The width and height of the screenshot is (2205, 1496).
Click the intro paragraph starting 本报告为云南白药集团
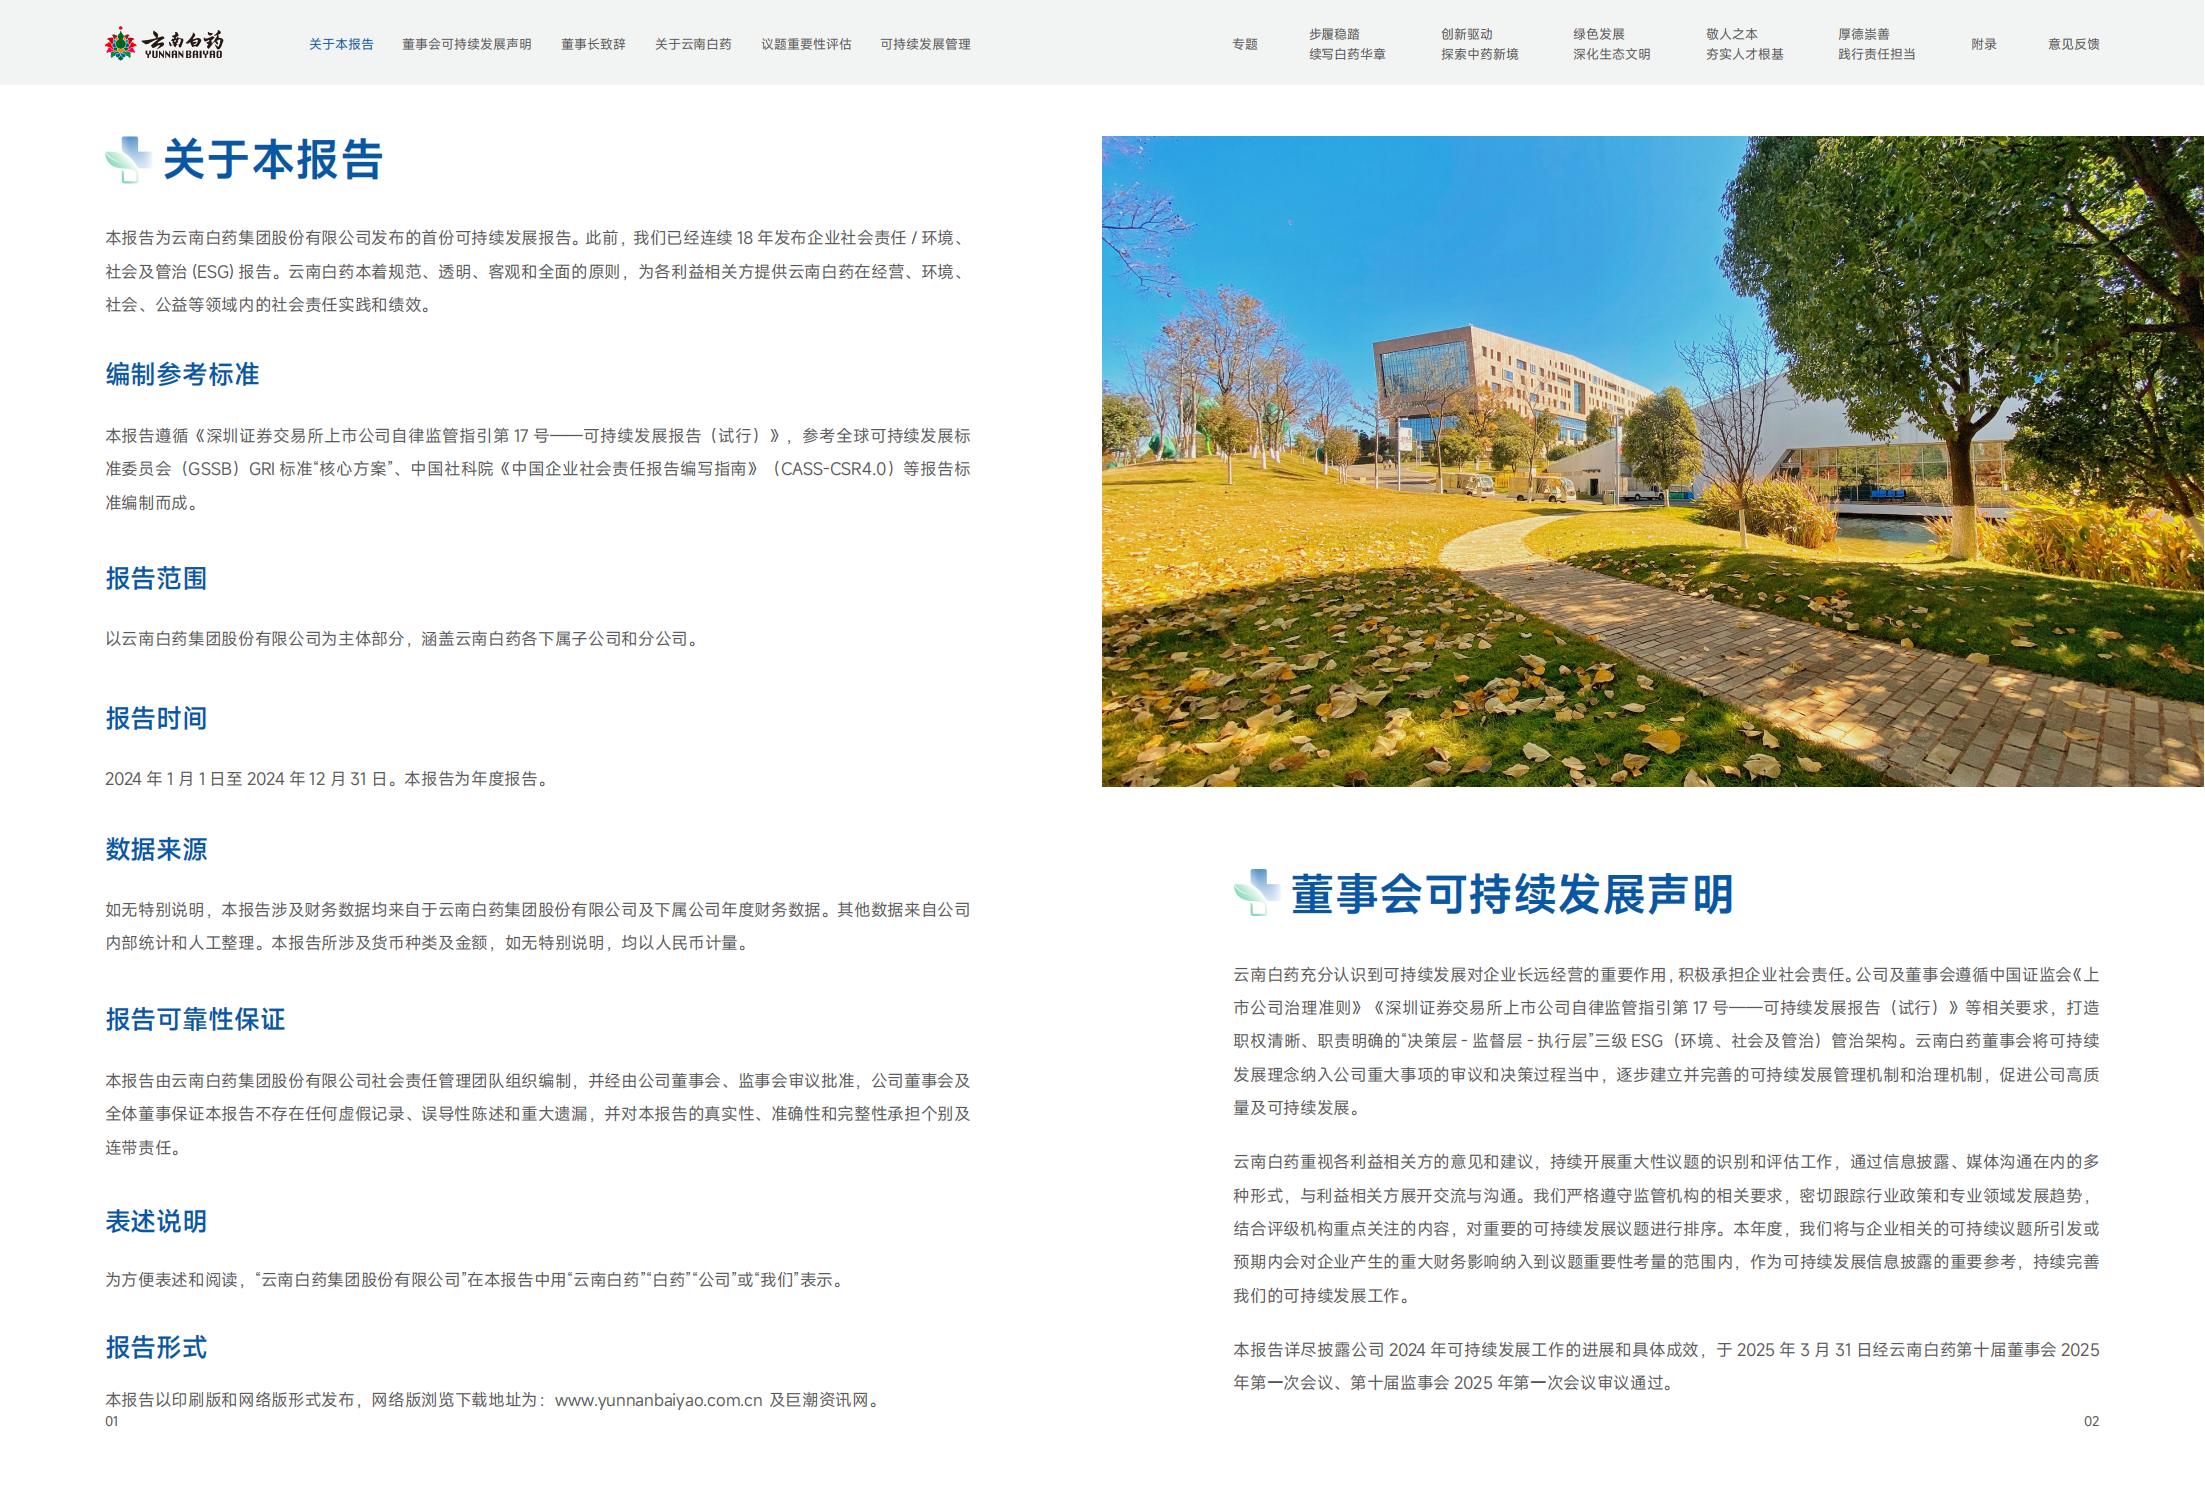[x=538, y=271]
